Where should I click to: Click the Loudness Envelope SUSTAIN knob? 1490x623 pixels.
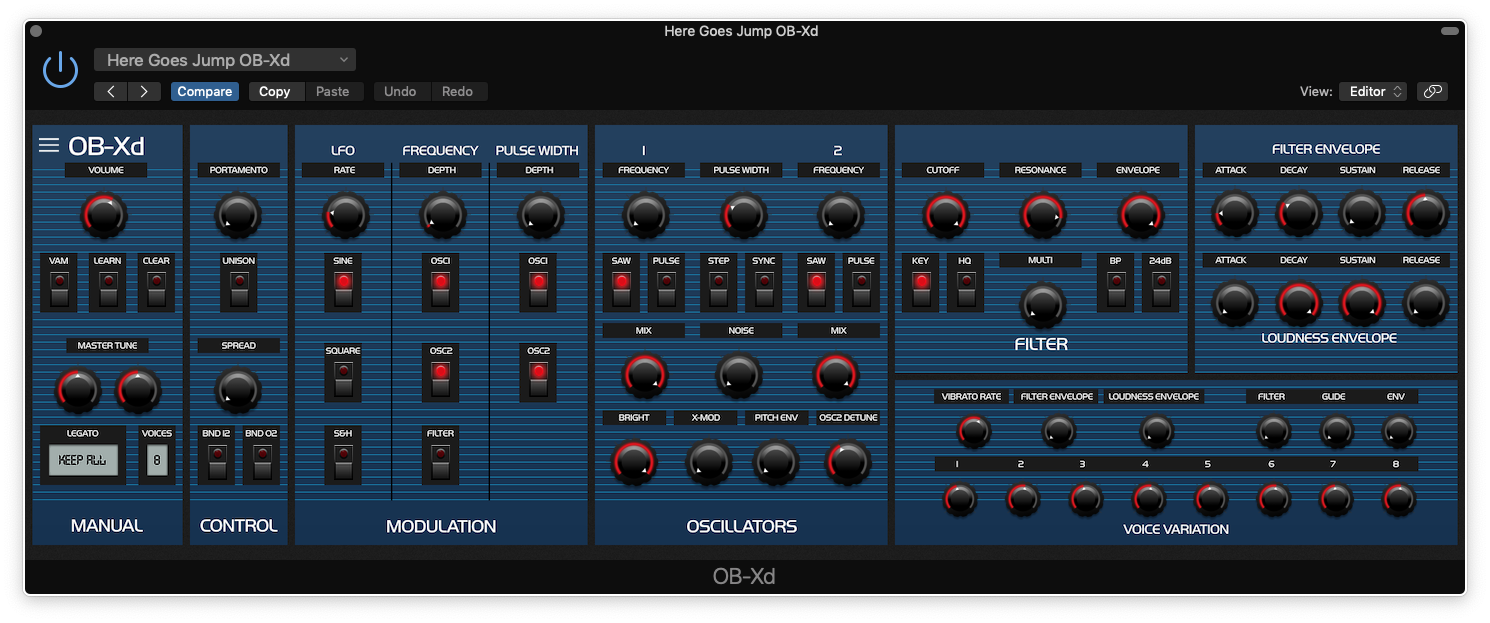(1362, 303)
